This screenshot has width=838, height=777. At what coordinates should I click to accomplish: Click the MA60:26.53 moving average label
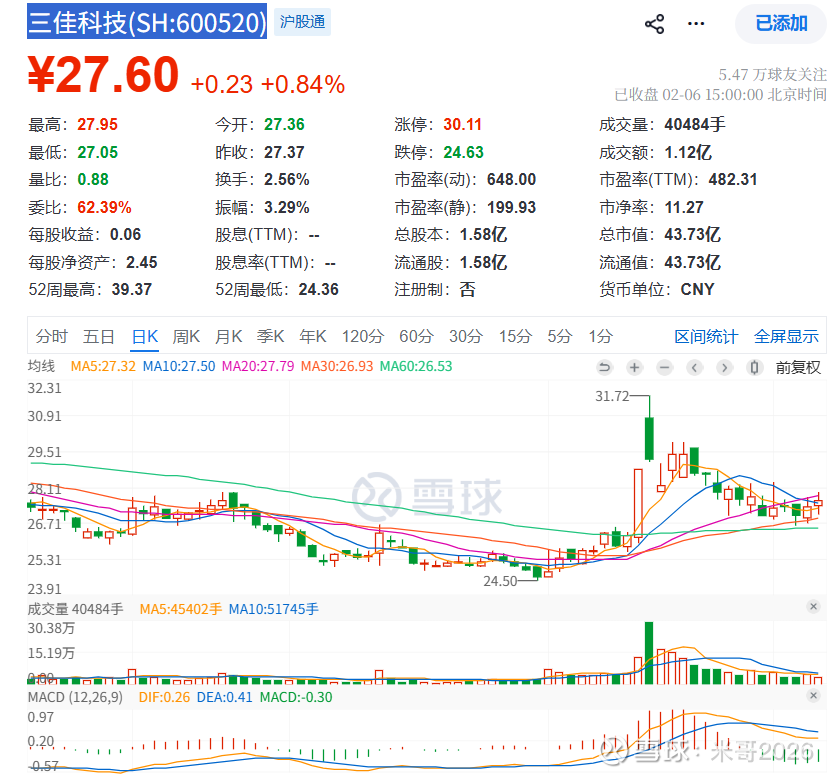tap(416, 367)
